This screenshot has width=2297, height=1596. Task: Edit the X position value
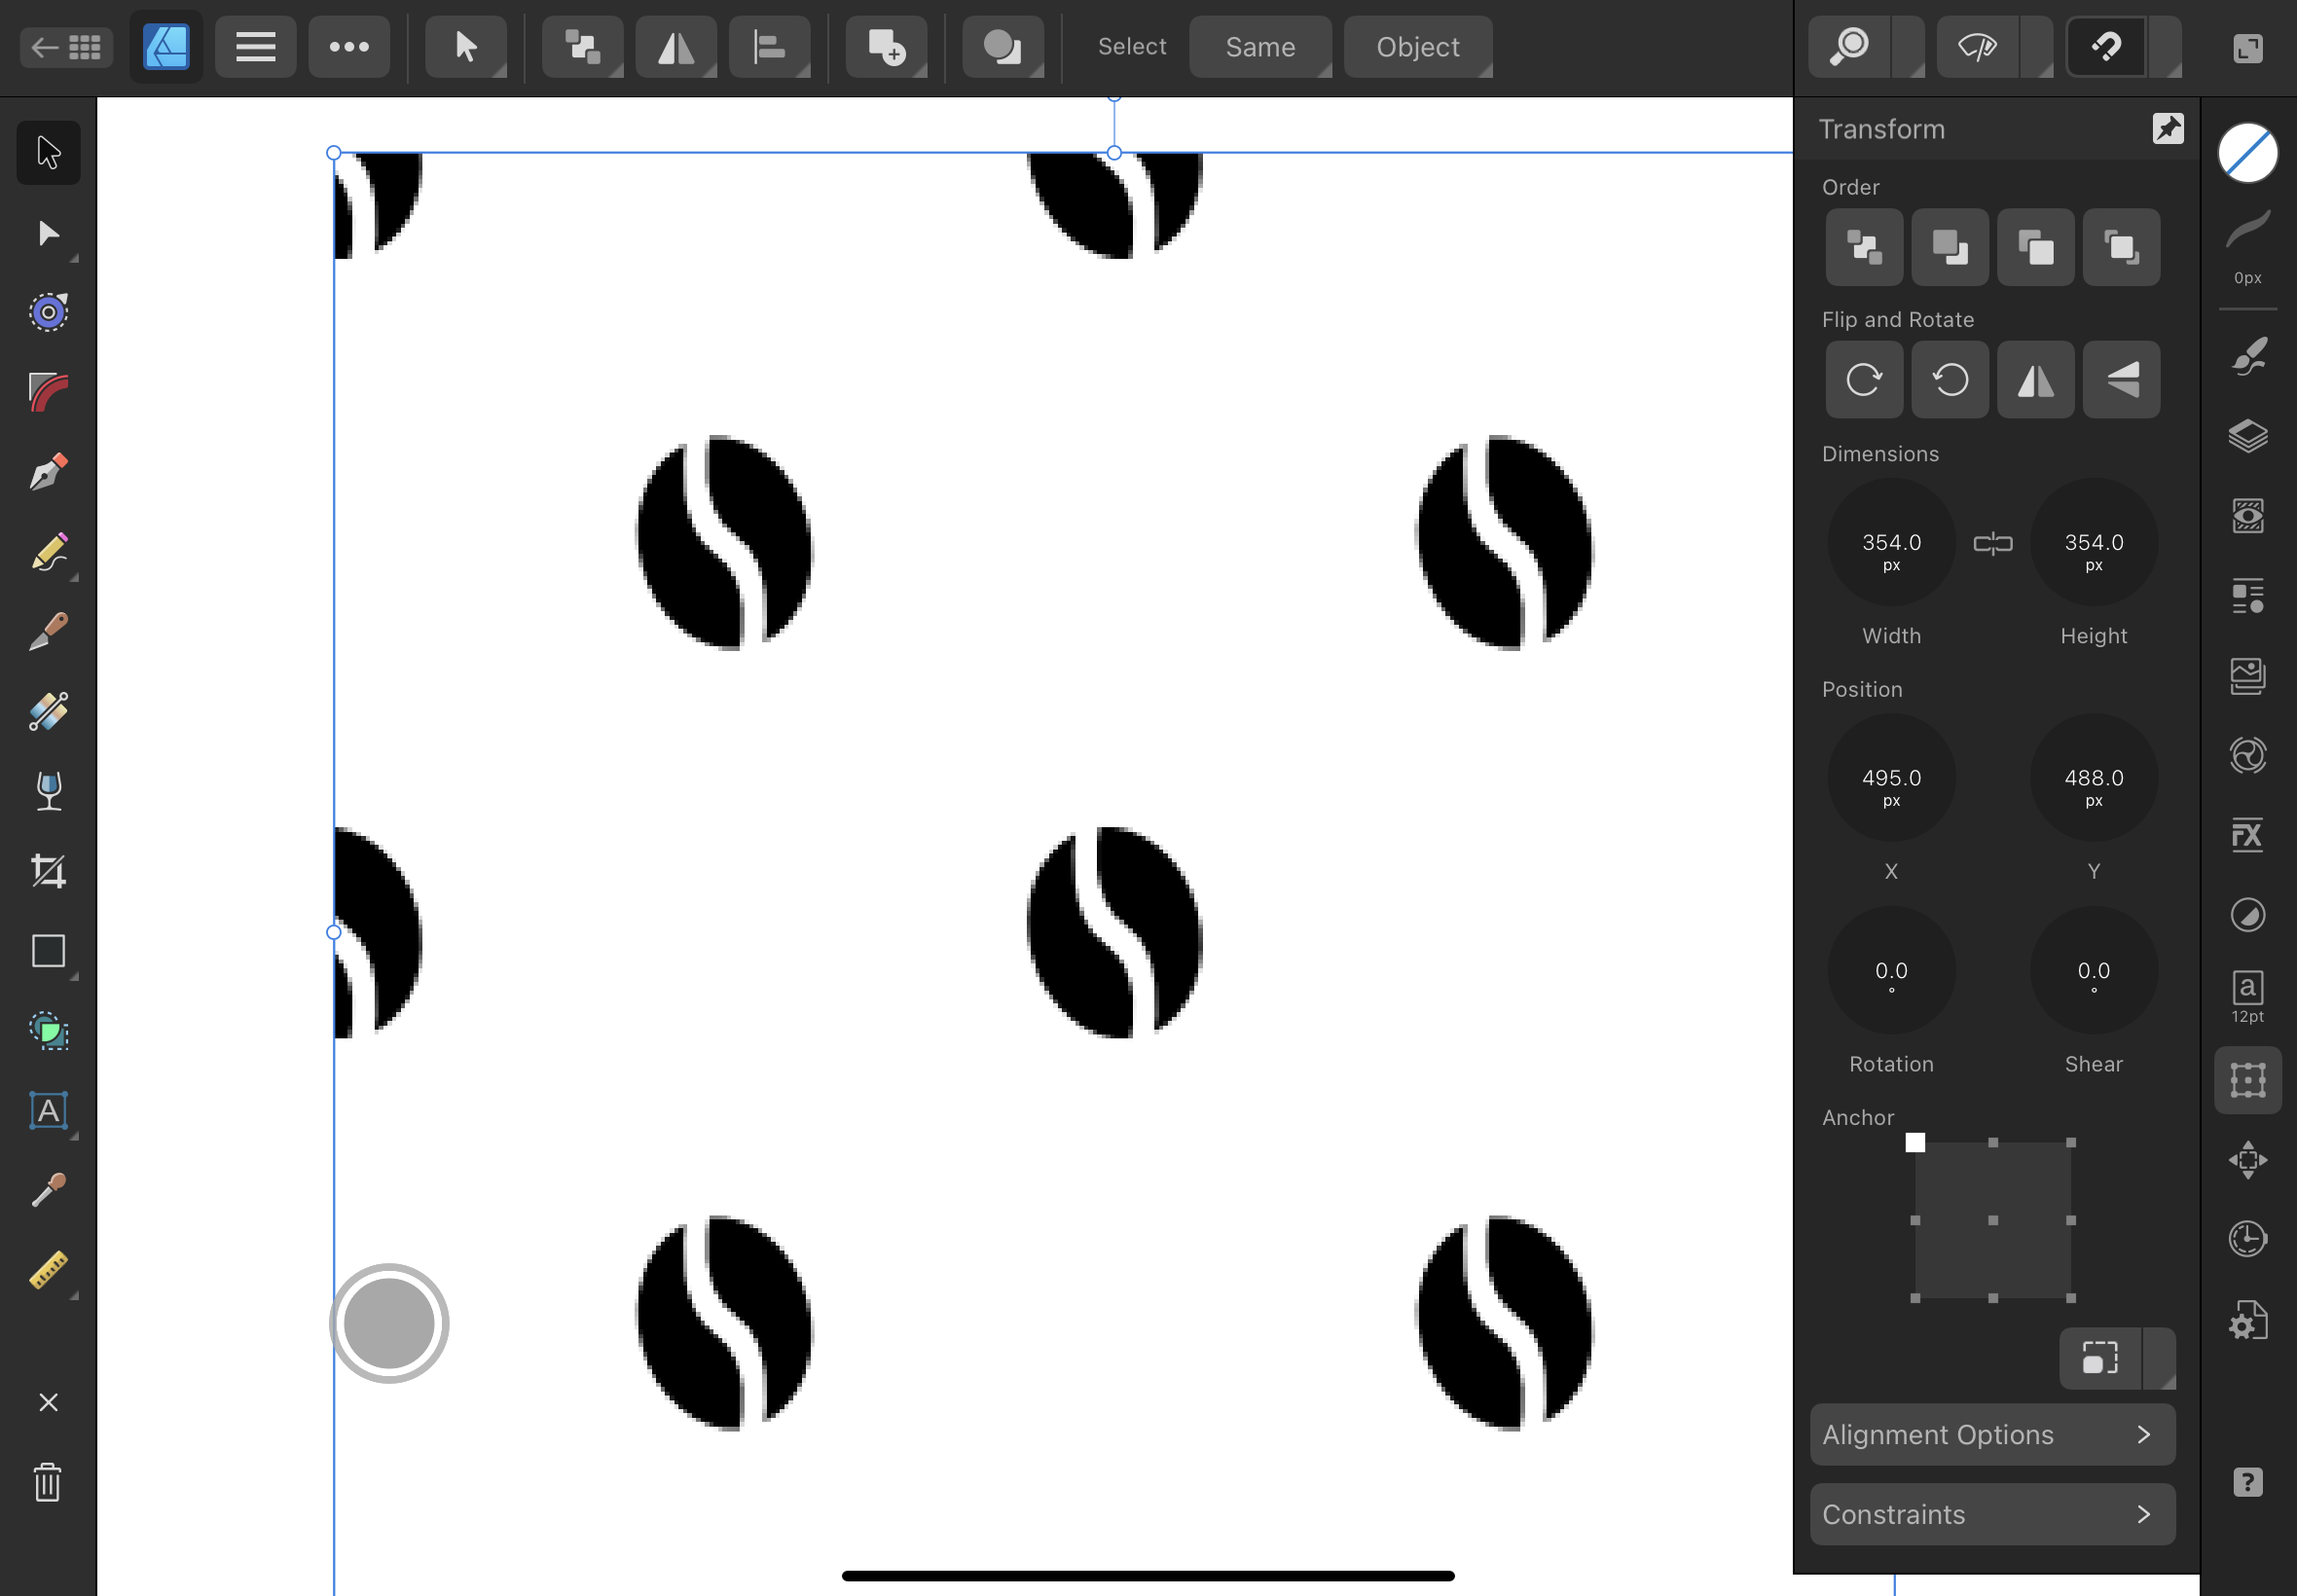pyautogui.click(x=1891, y=777)
